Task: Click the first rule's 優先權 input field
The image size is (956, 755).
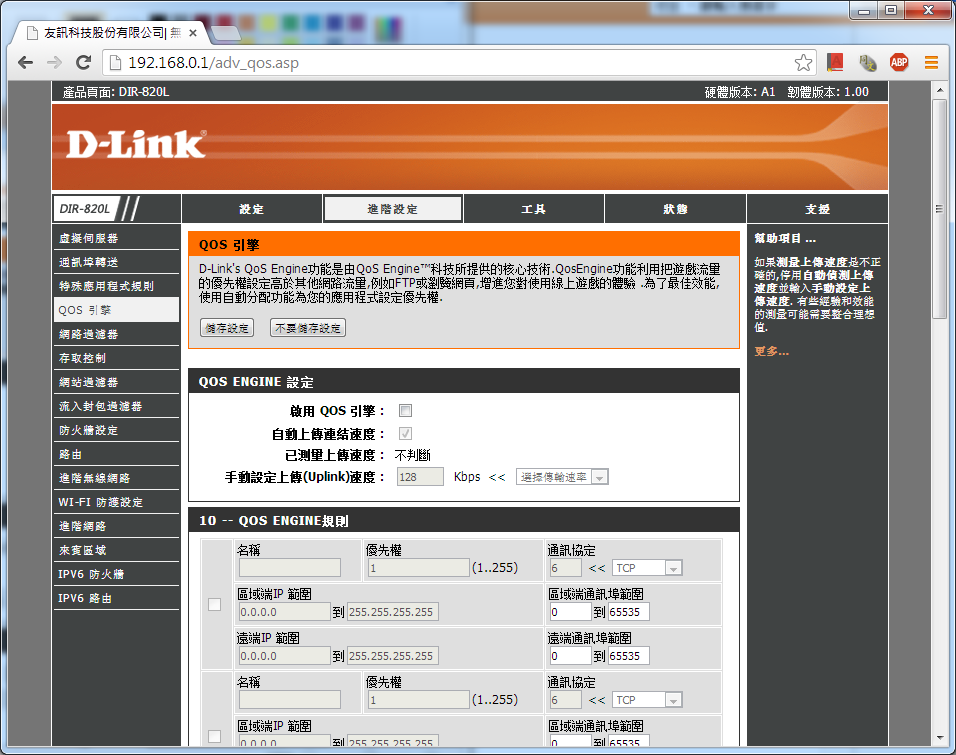Action: coord(418,568)
